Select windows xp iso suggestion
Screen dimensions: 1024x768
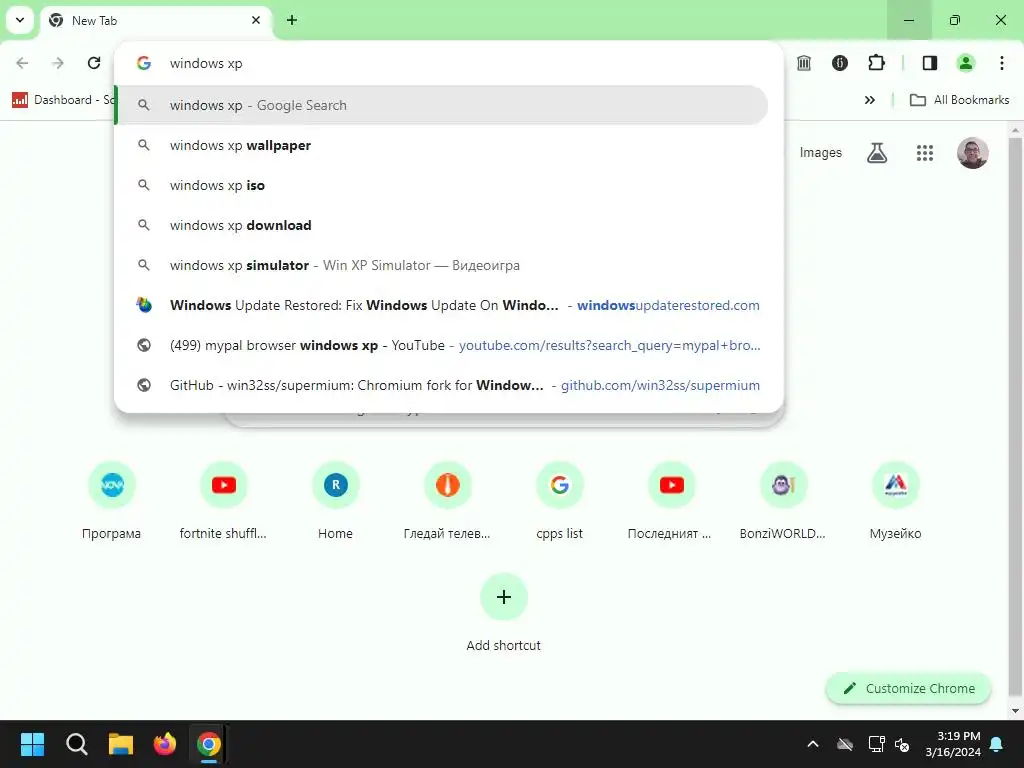pyautogui.click(x=441, y=185)
